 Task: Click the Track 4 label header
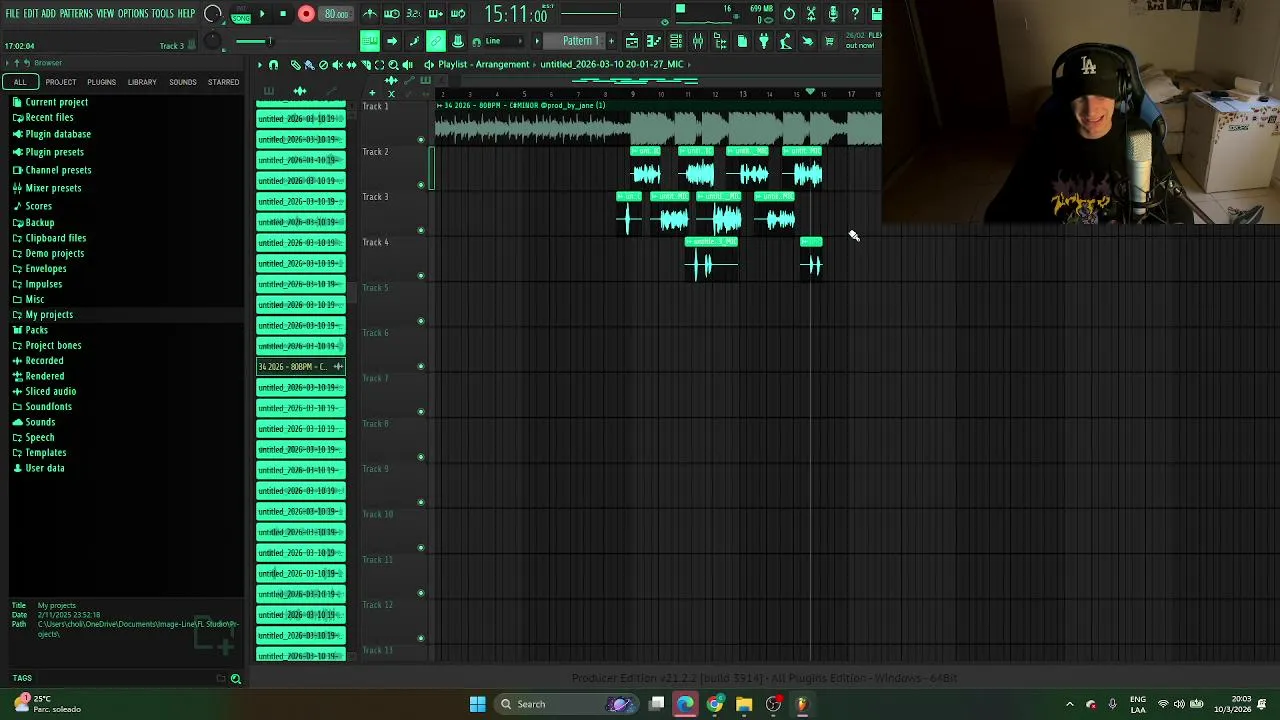(x=376, y=242)
